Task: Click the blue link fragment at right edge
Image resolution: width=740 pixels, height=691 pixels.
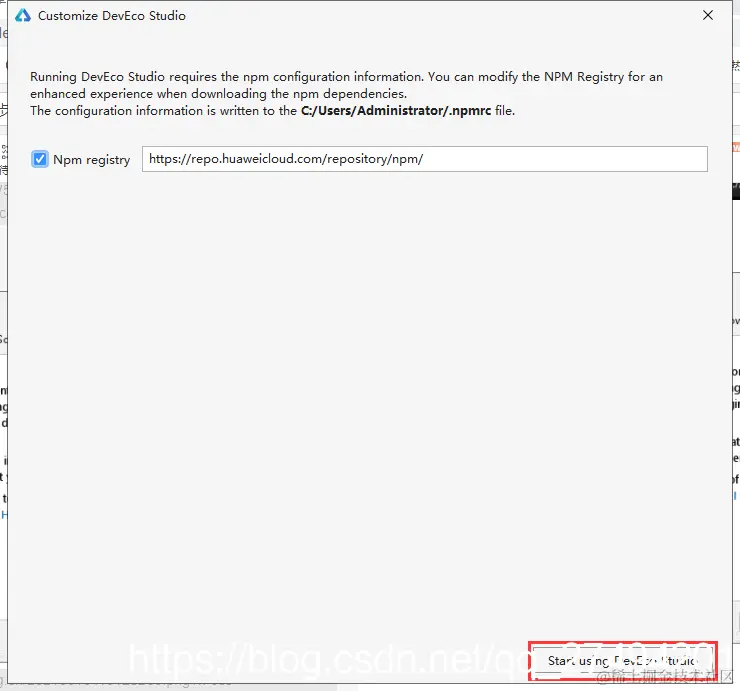Action: tap(735, 496)
